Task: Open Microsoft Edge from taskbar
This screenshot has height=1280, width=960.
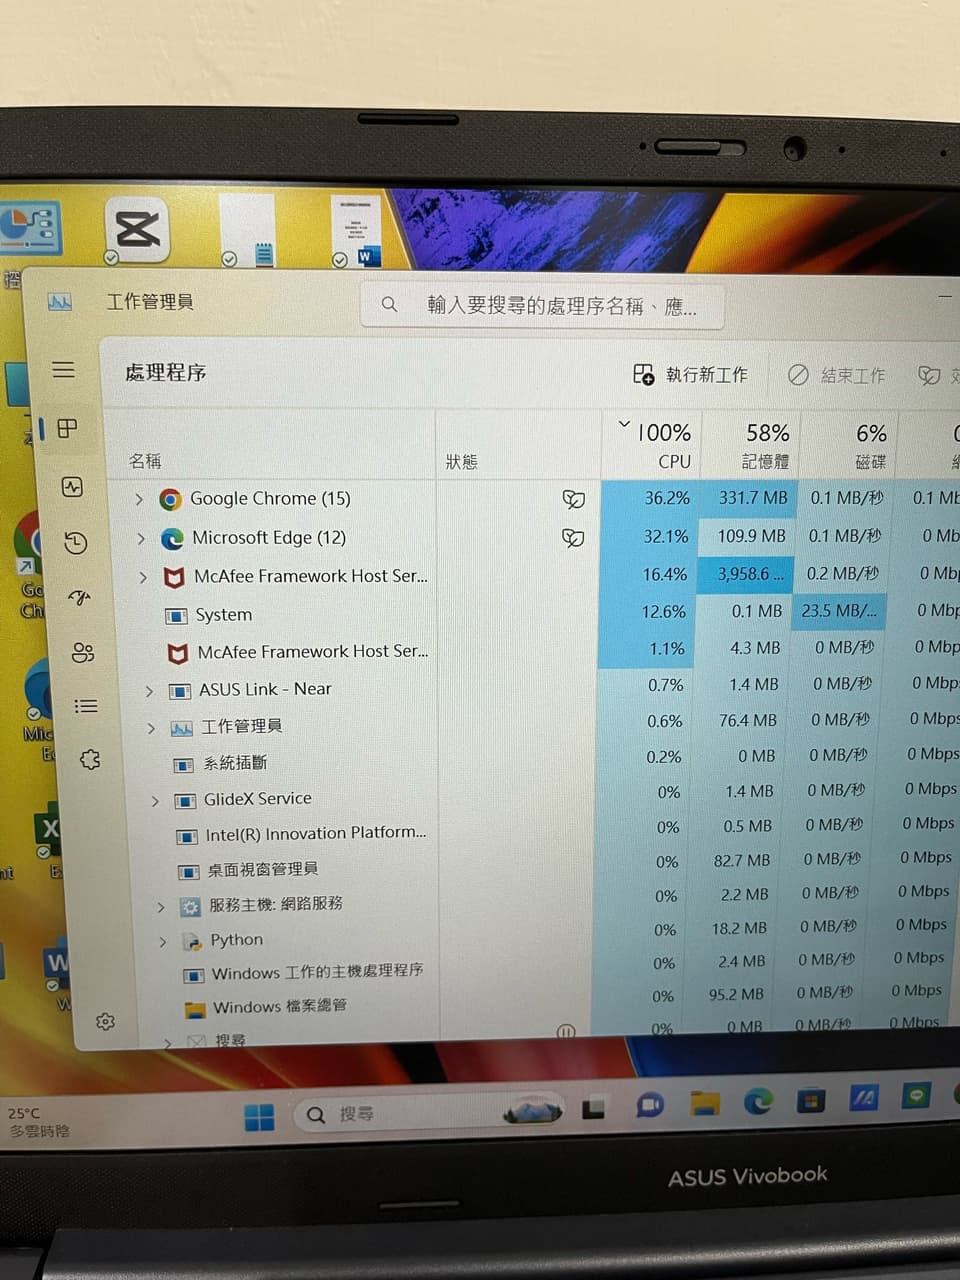Action: [758, 1101]
